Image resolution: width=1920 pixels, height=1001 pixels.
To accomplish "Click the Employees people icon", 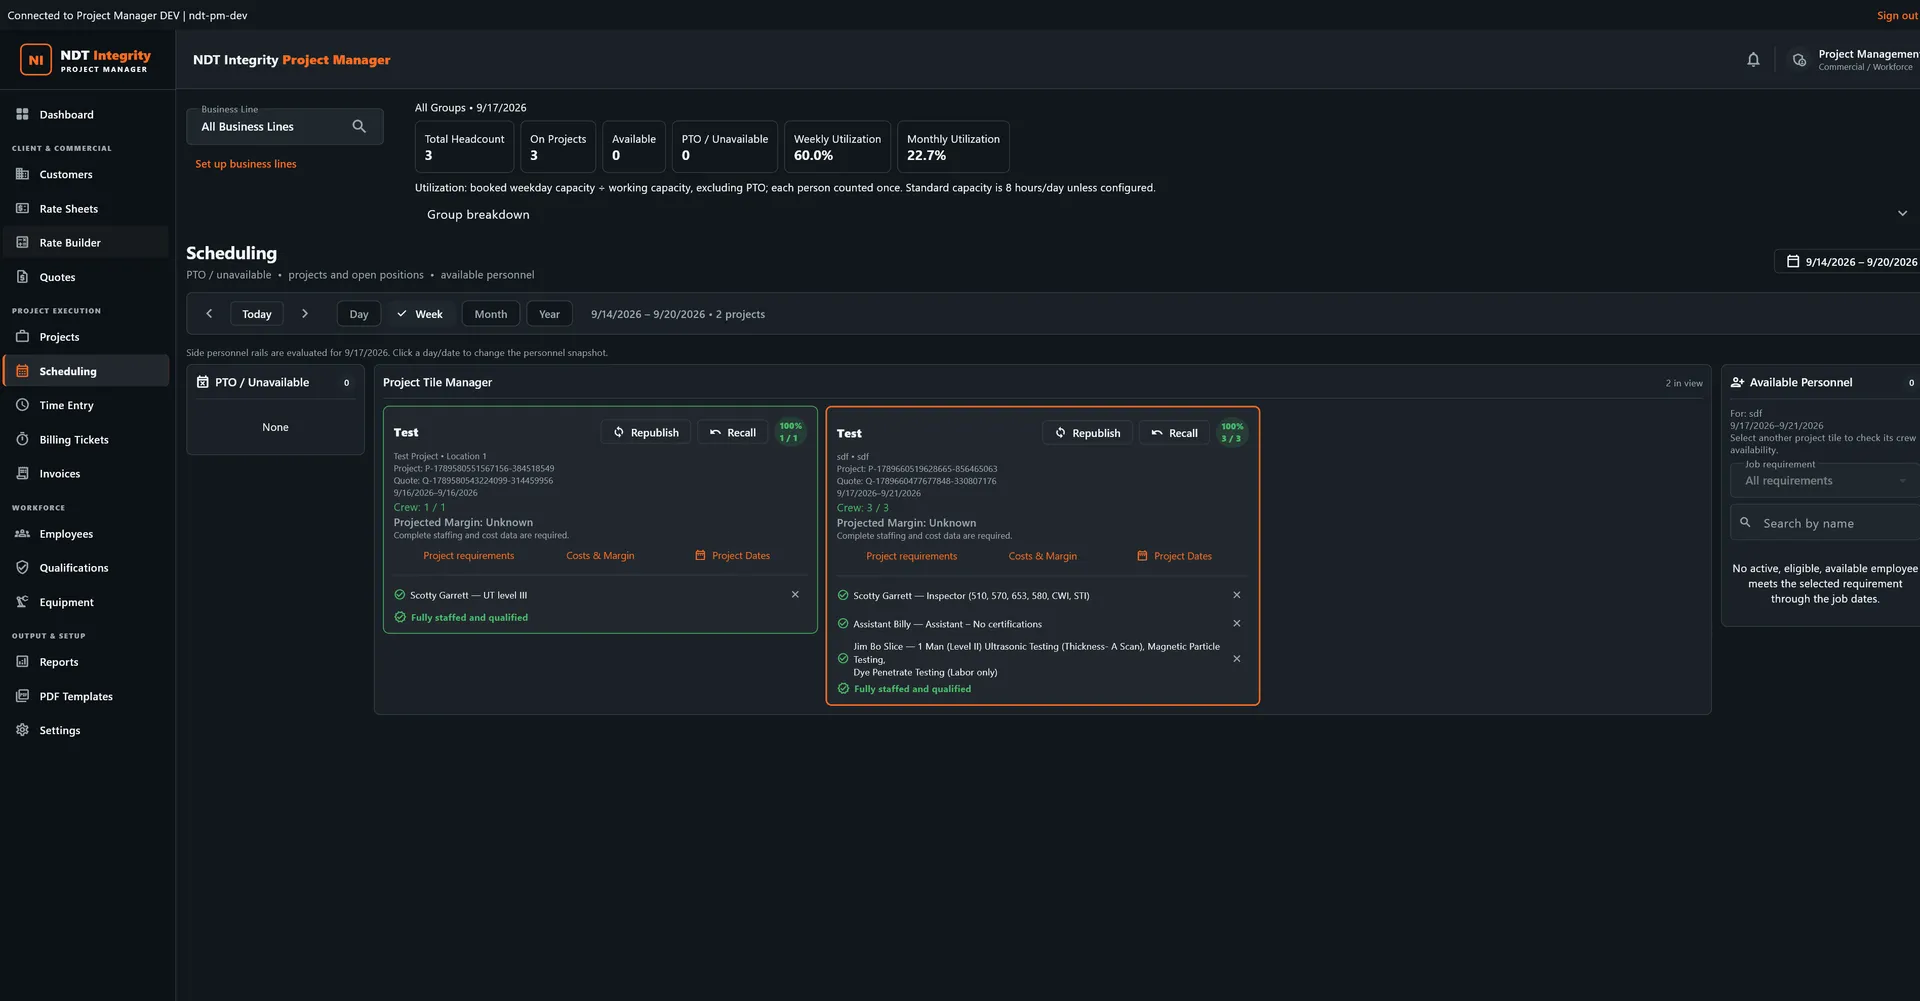I will (x=22, y=534).
